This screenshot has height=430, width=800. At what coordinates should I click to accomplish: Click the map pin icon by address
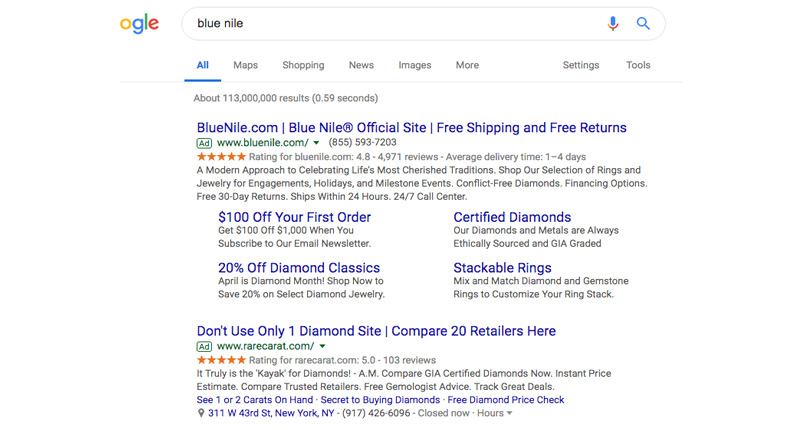(x=201, y=413)
